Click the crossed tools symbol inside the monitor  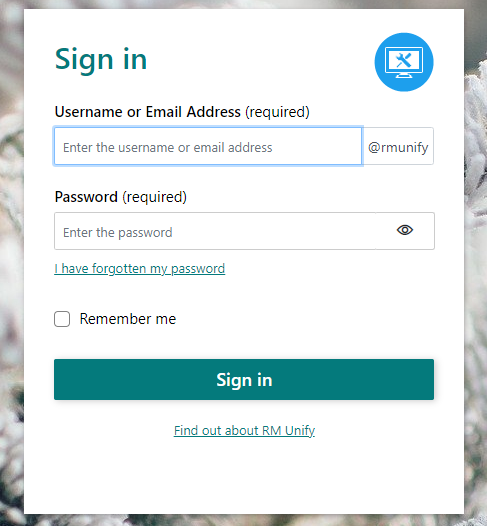[403, 61]
